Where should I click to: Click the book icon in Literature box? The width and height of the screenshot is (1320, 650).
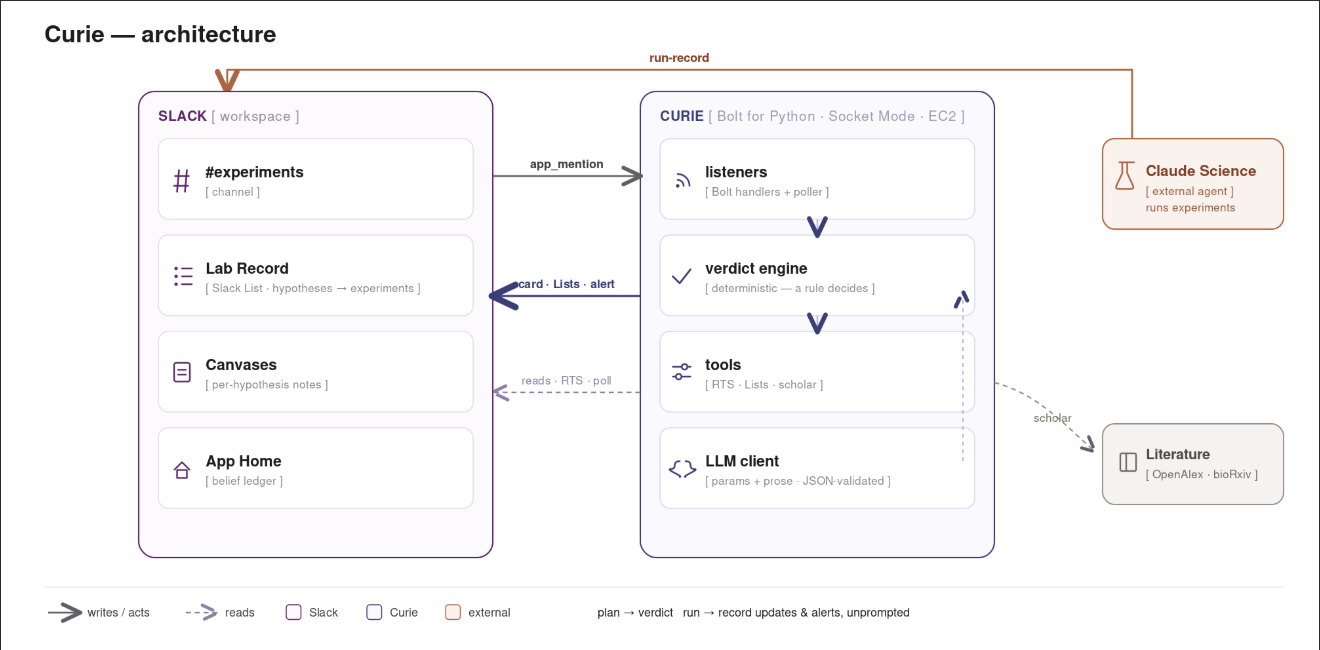point(1128,462)
